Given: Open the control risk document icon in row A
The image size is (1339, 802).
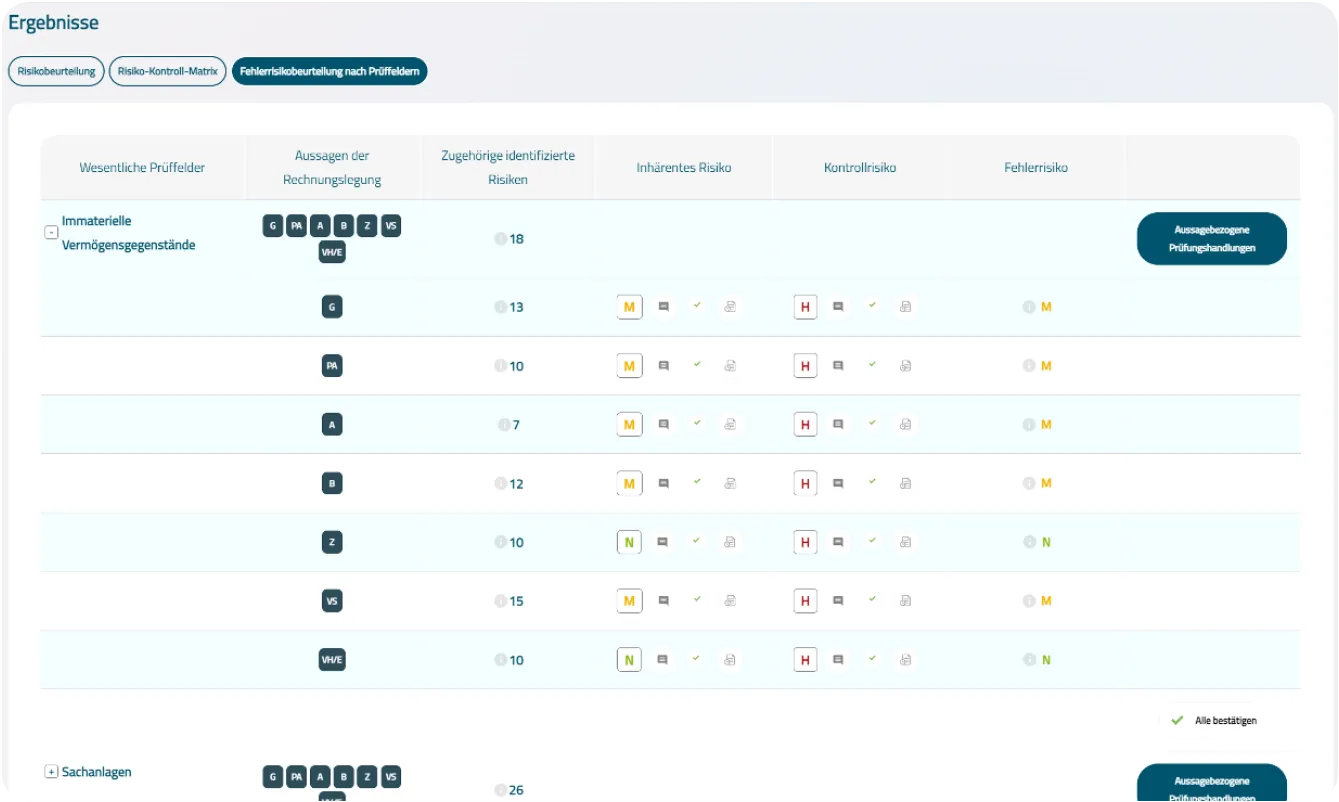Looking at the screenshot, I should click(905, 425).
